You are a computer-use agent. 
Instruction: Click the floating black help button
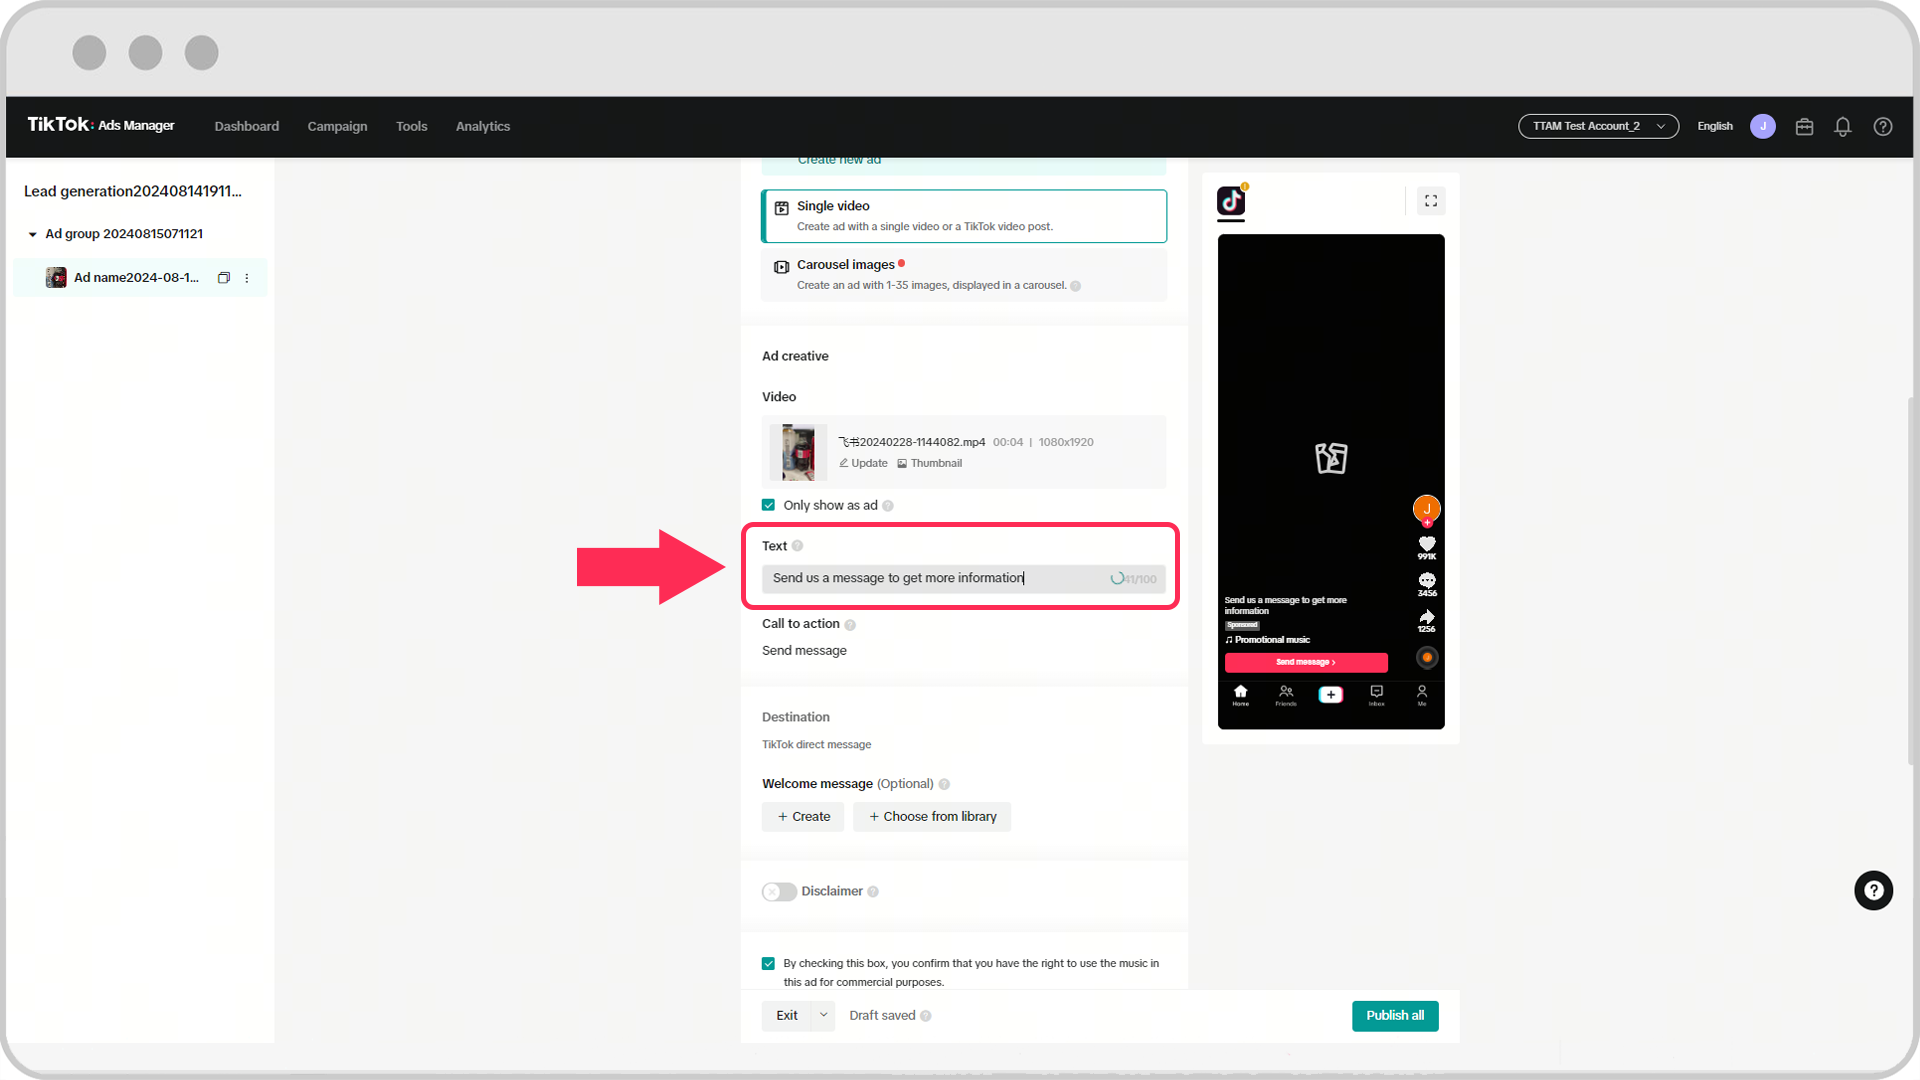[x=1873, y=890]
